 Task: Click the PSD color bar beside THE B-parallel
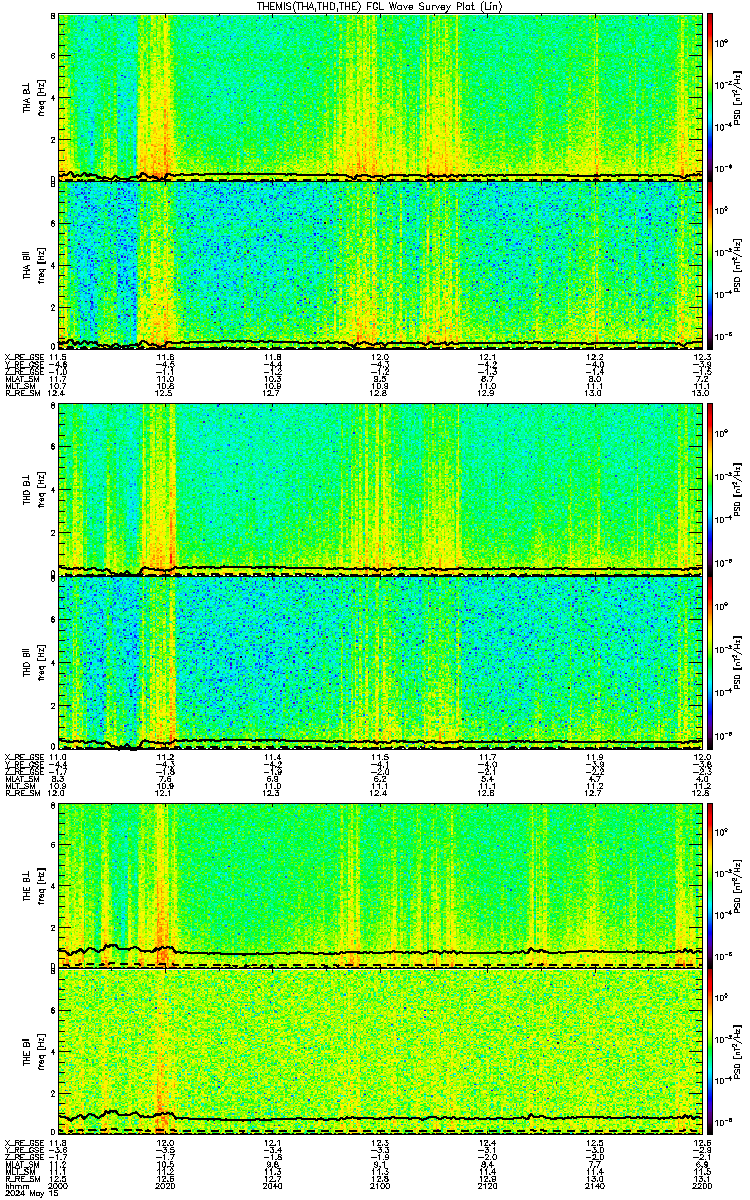click(710, 1053)
